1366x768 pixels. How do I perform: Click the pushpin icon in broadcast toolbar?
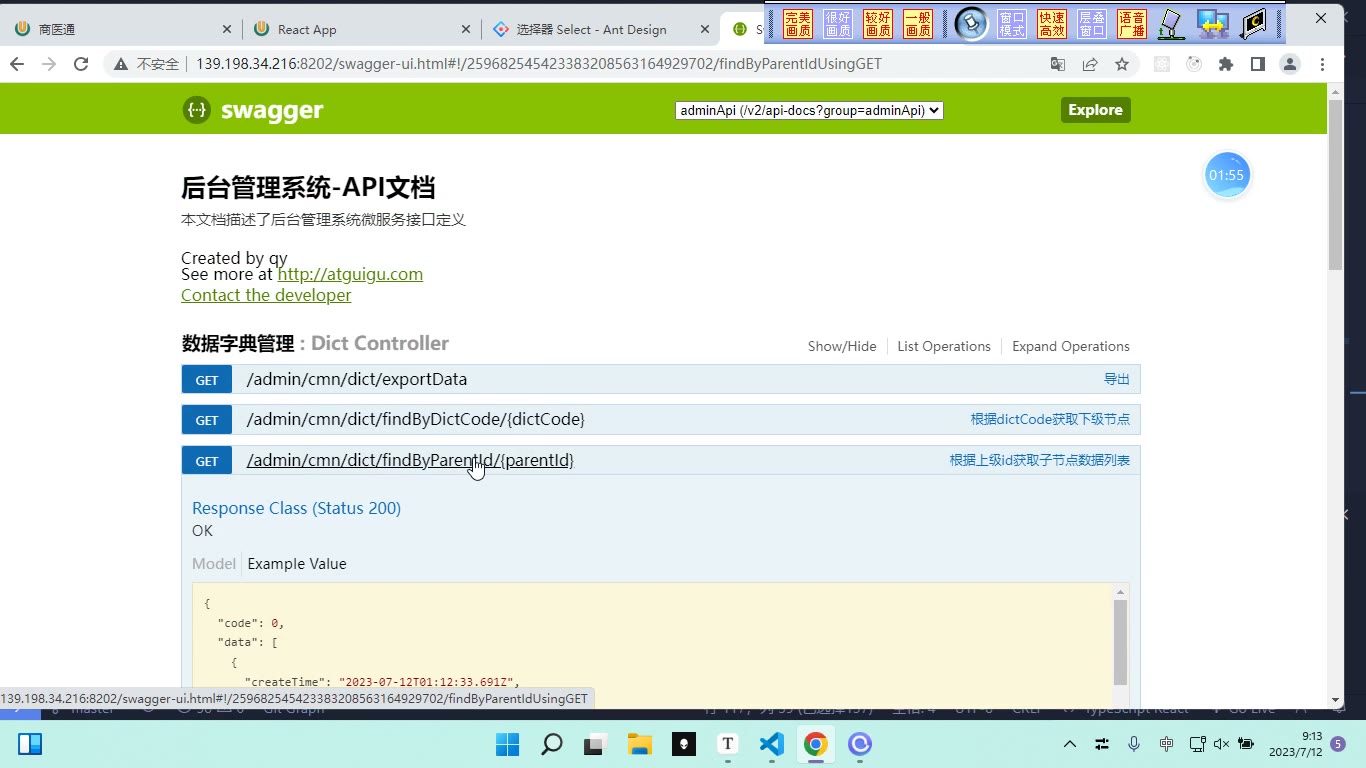coord(971,24)
